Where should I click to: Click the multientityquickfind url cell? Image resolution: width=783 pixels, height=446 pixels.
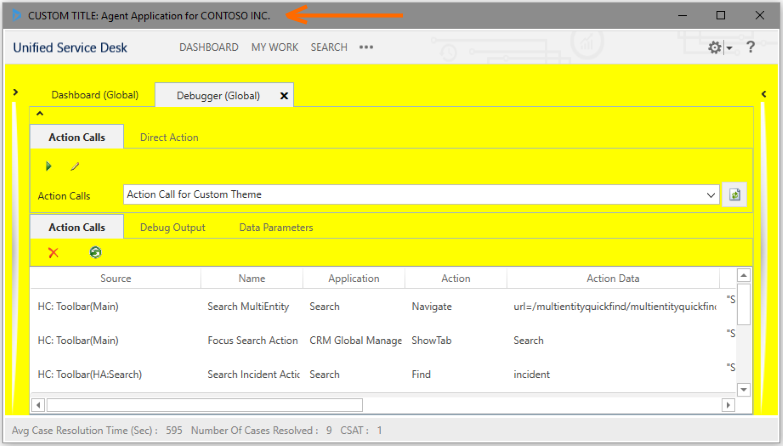coord(615,306)
